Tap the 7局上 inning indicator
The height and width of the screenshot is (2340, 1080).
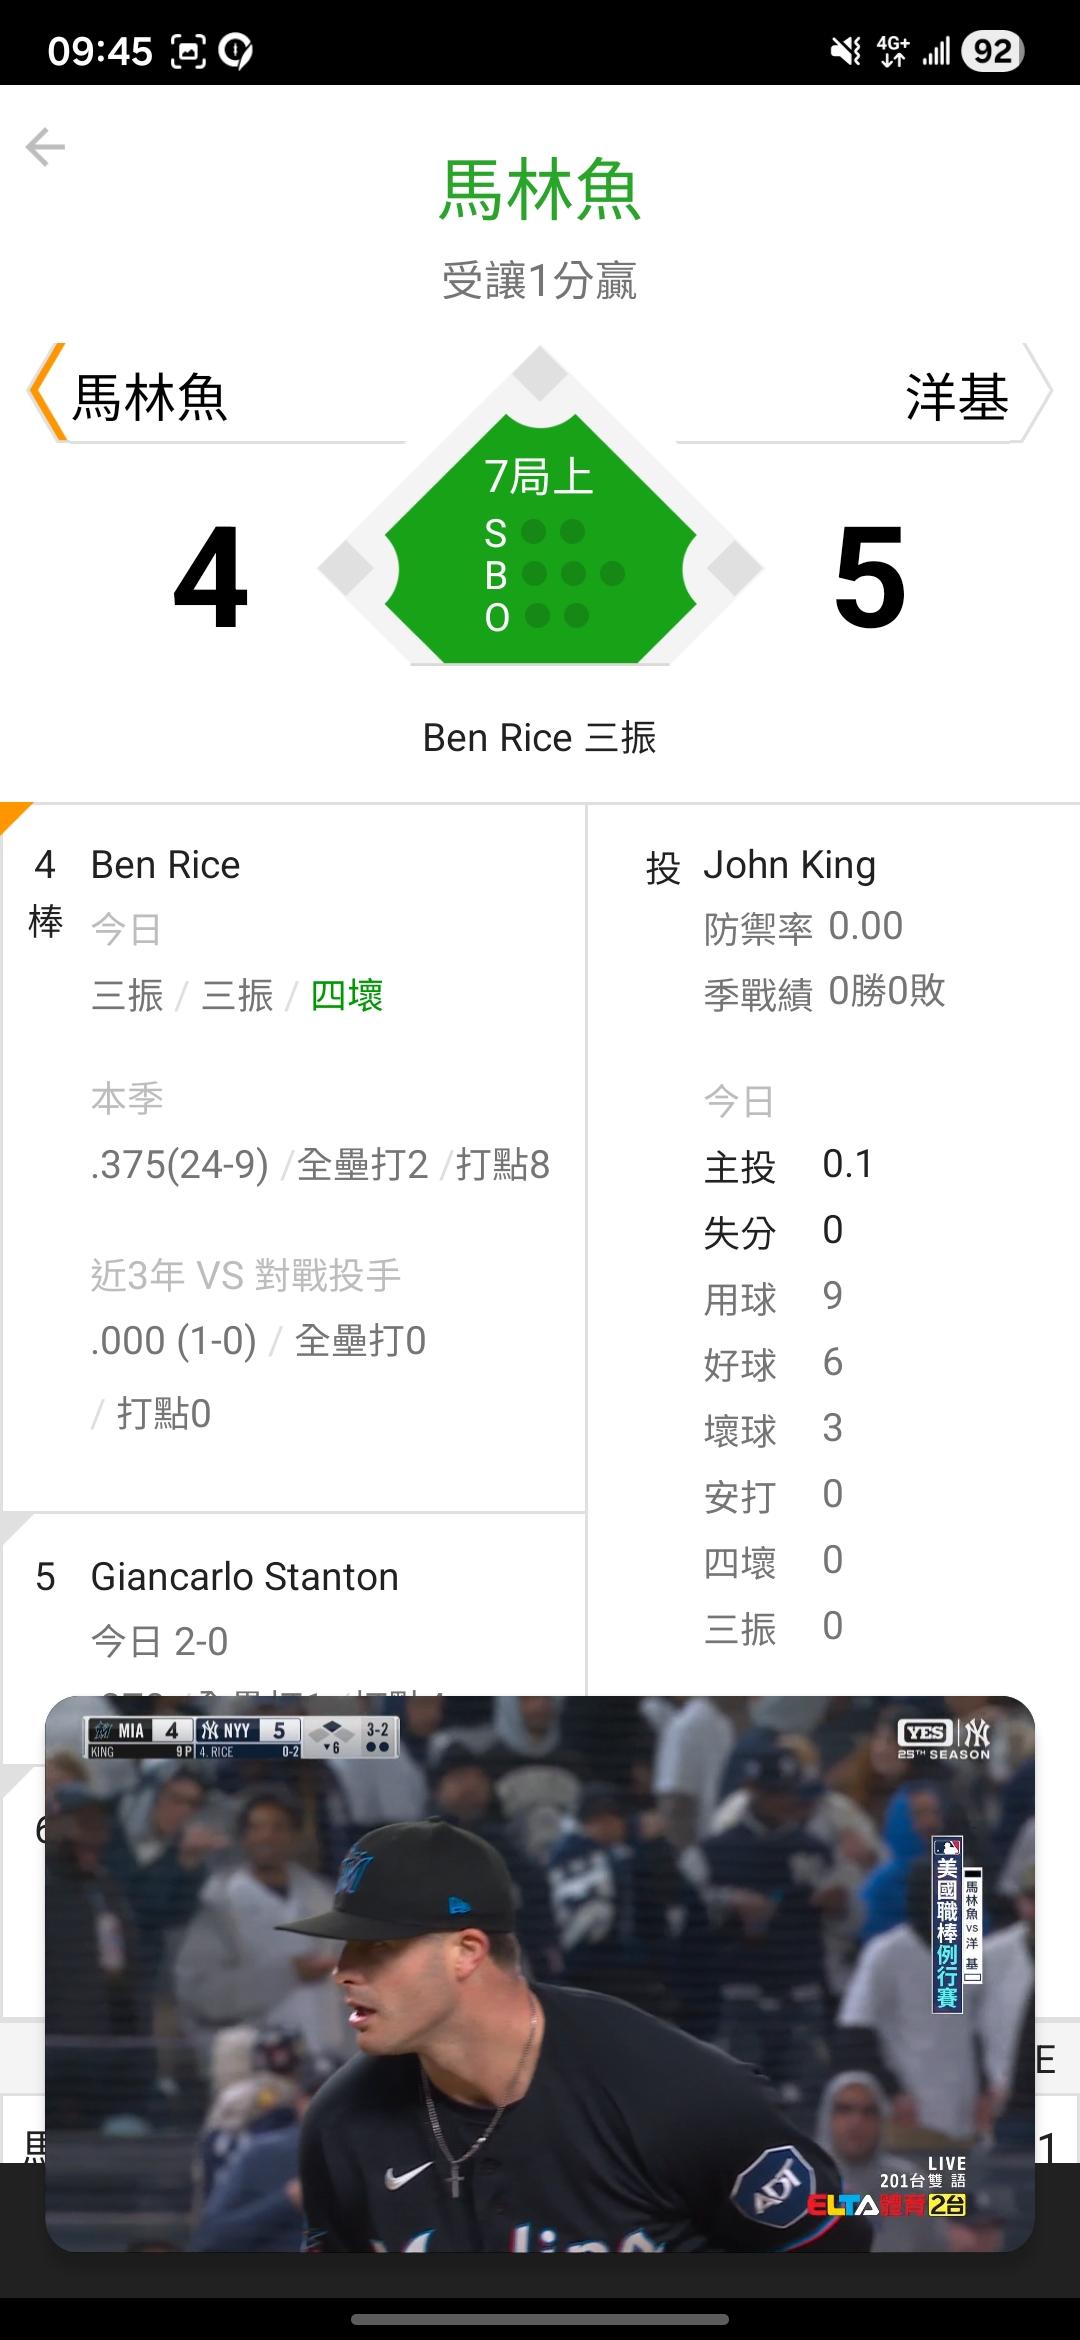[x=539, y=476]
